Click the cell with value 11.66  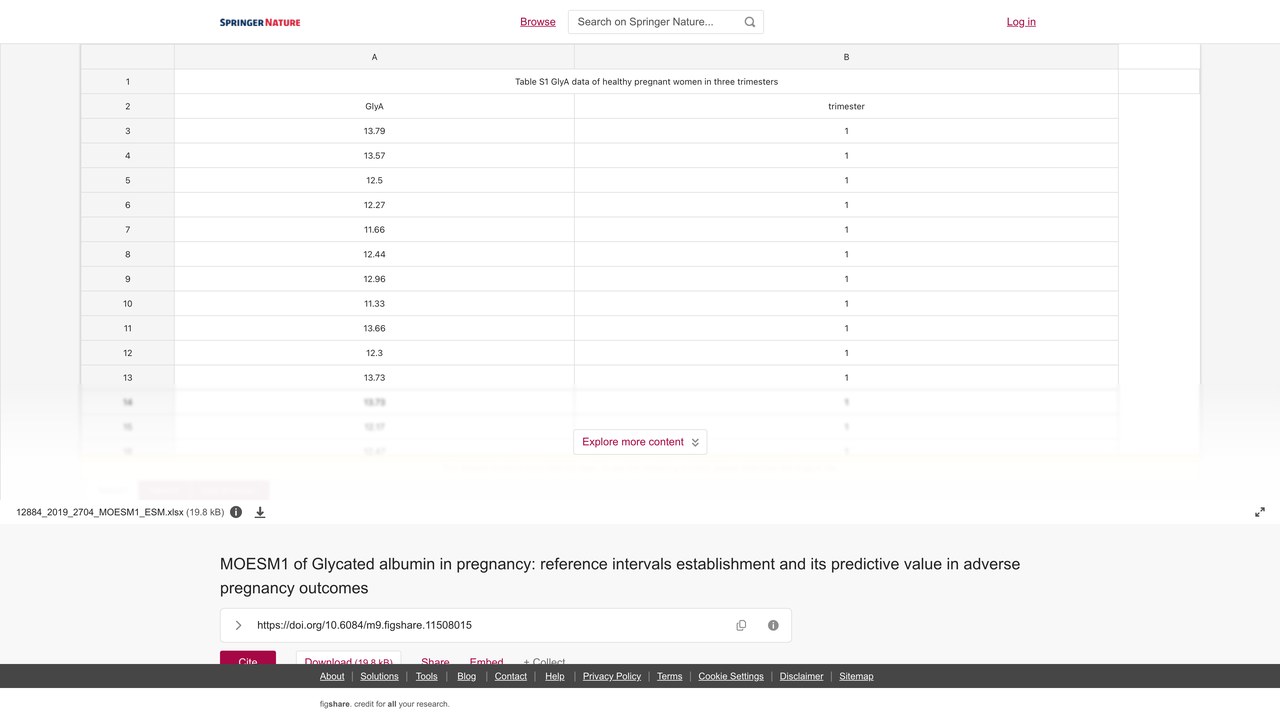pyautogui.click(x=374, y=230)
